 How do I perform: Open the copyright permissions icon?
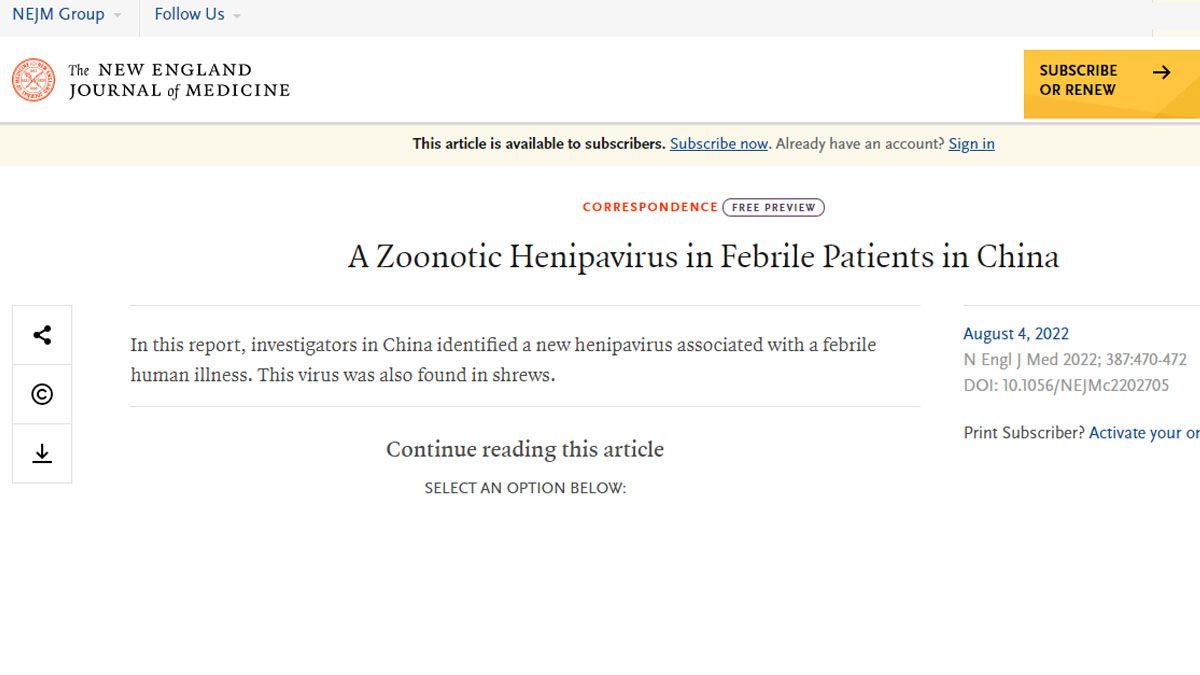pos(42,394)
